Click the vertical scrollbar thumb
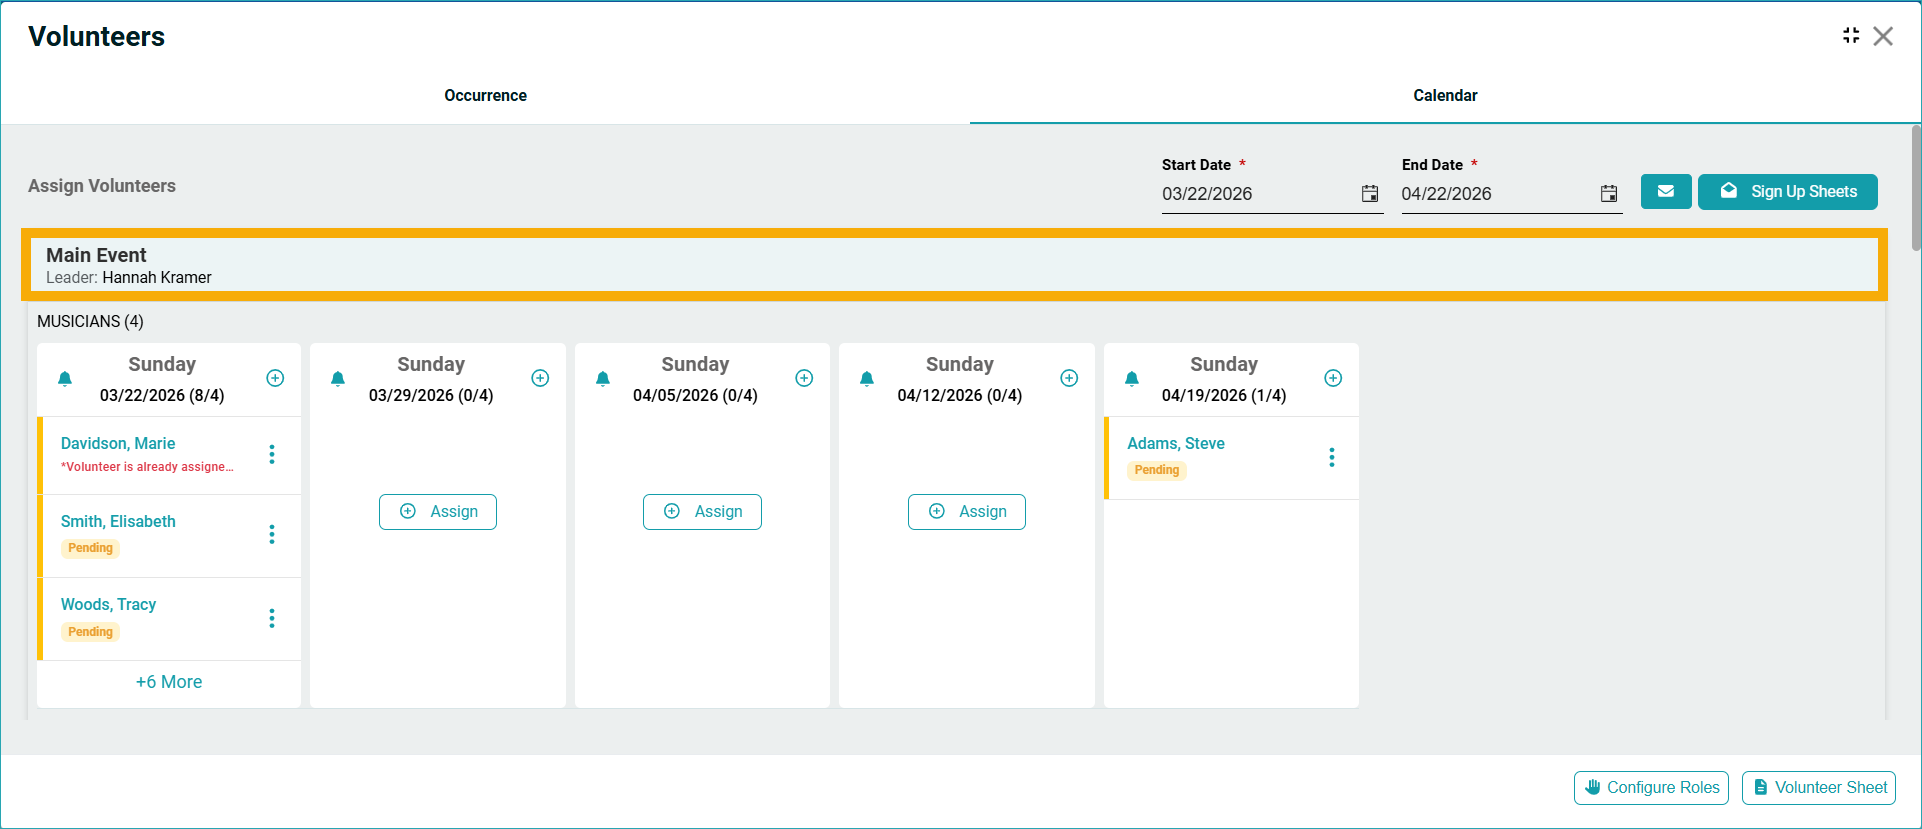Screen dimensions: 1922x829 tap(1916, 188)
